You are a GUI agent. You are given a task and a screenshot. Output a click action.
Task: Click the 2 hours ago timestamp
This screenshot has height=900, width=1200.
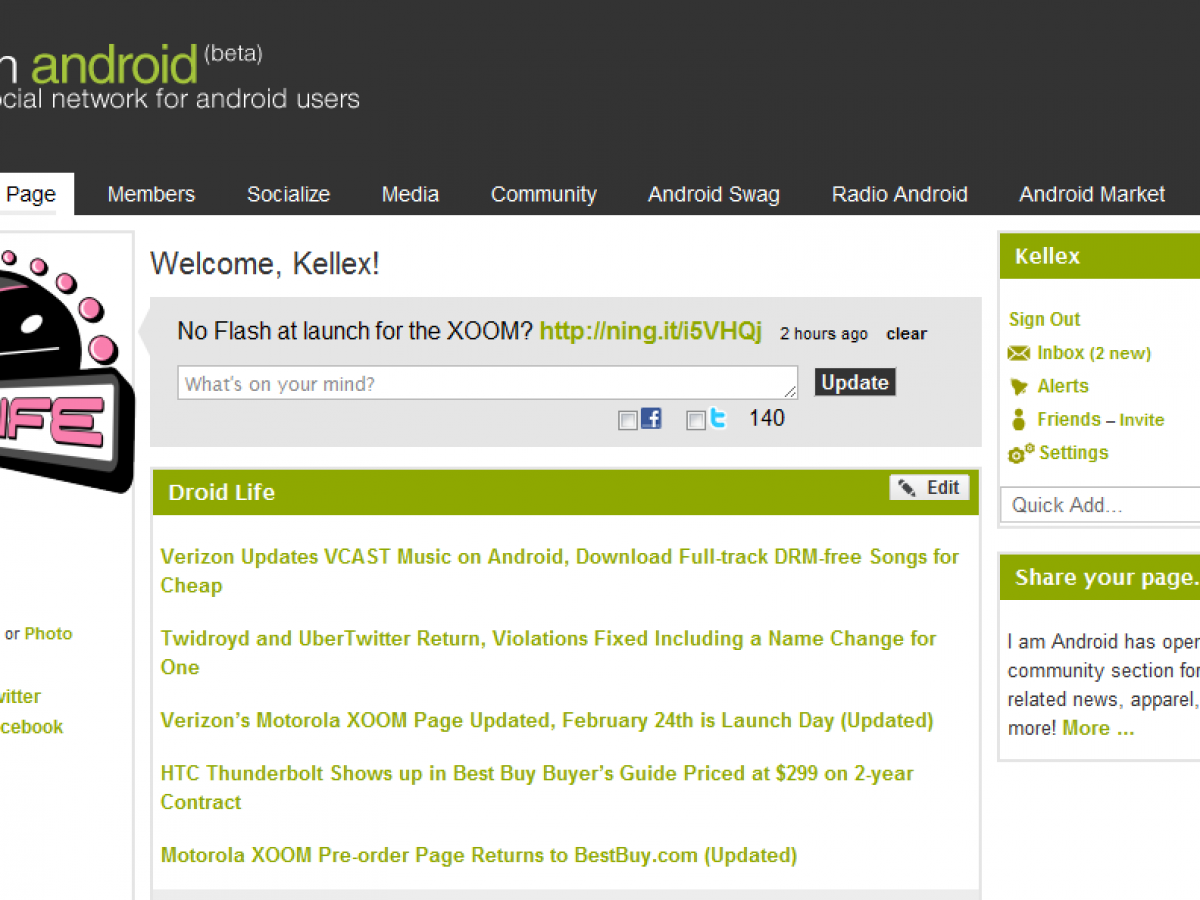(x=824, y=334)
